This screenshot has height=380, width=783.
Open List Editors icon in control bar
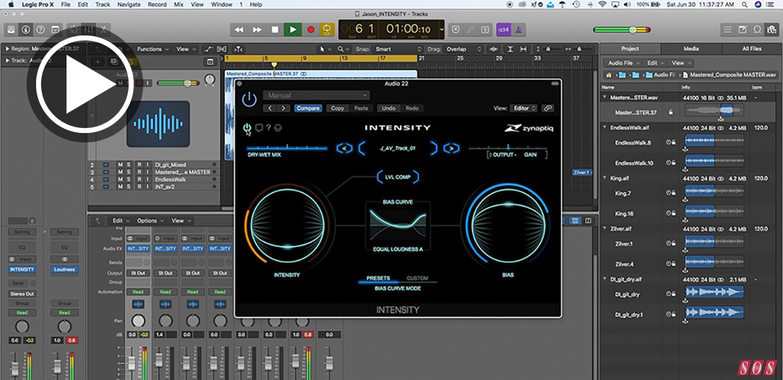tap(727, 29)
